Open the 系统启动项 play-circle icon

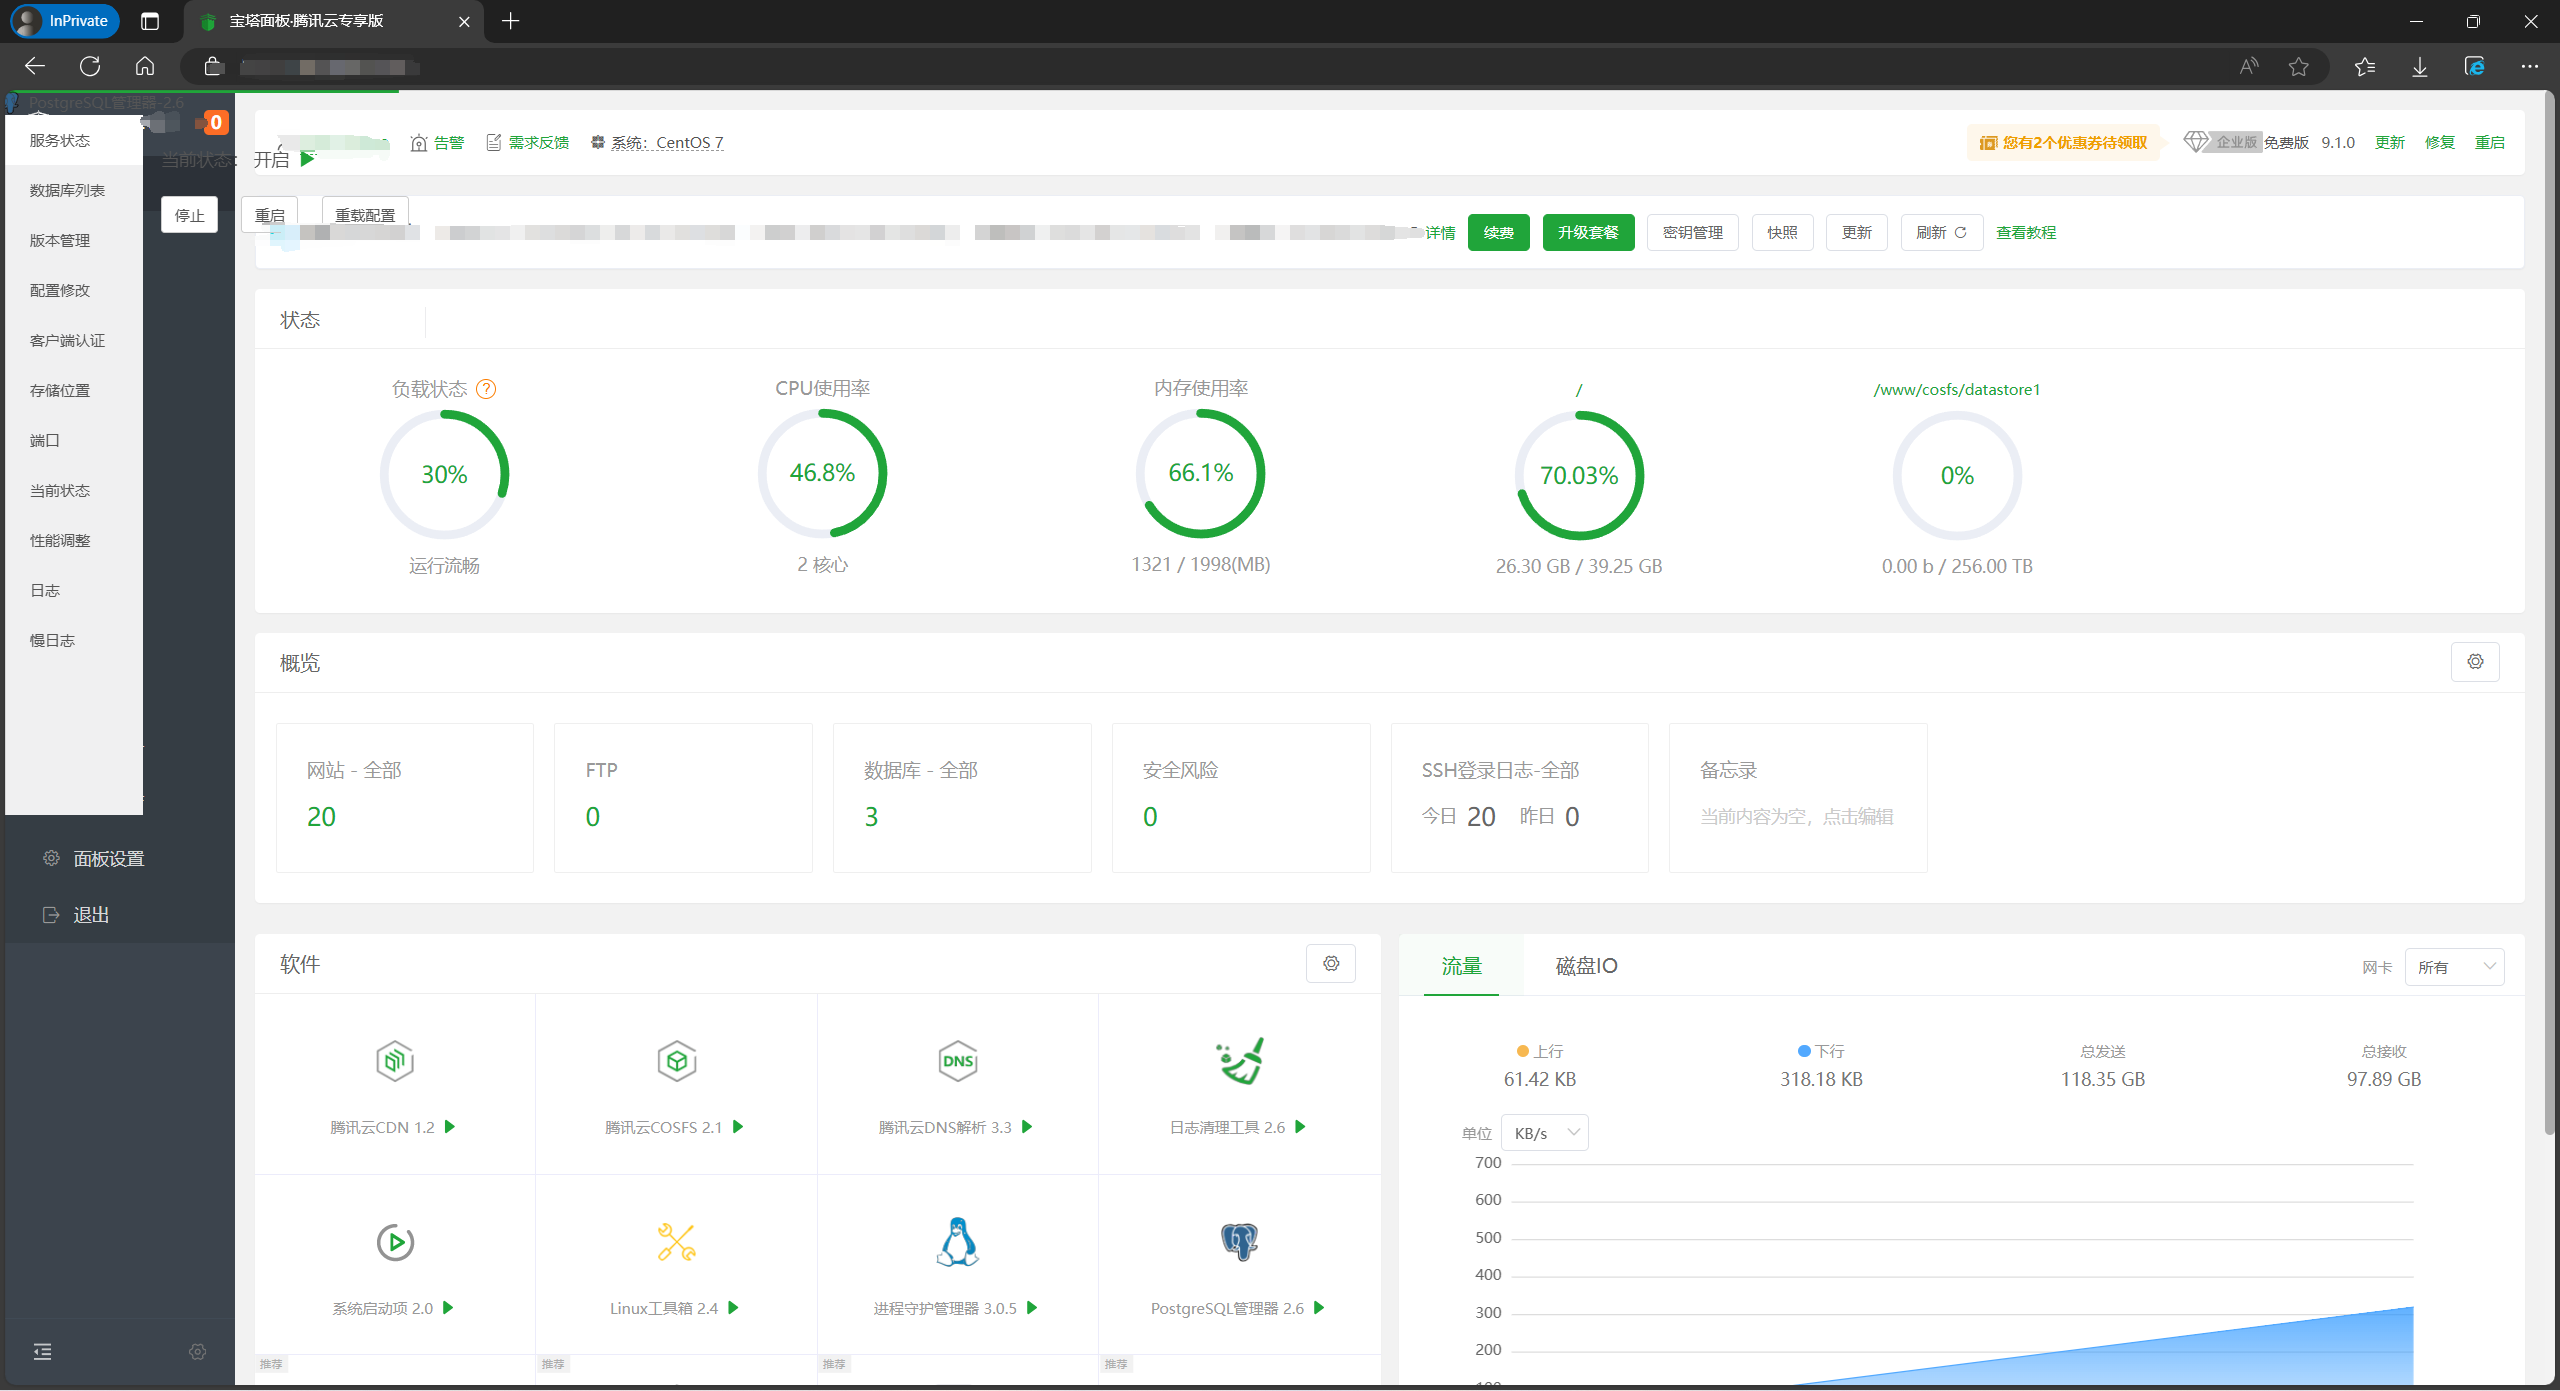395,1242
